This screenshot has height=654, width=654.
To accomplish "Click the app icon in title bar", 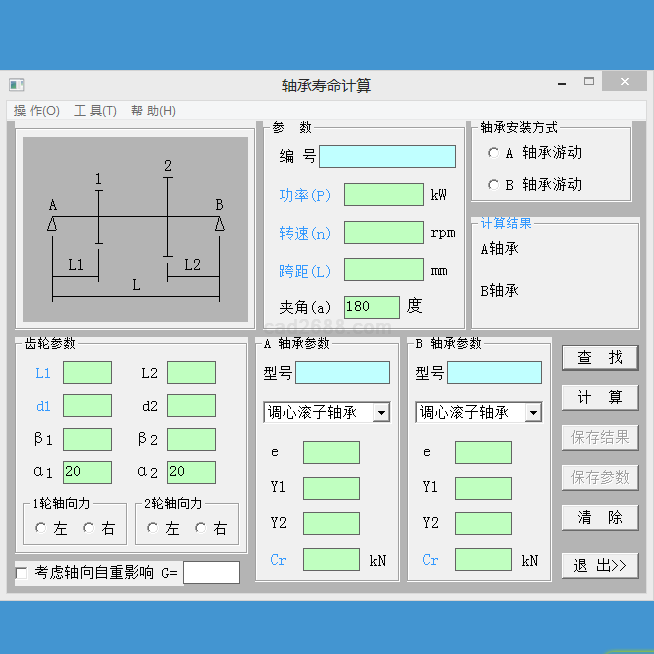I will (x=16, y=85).
